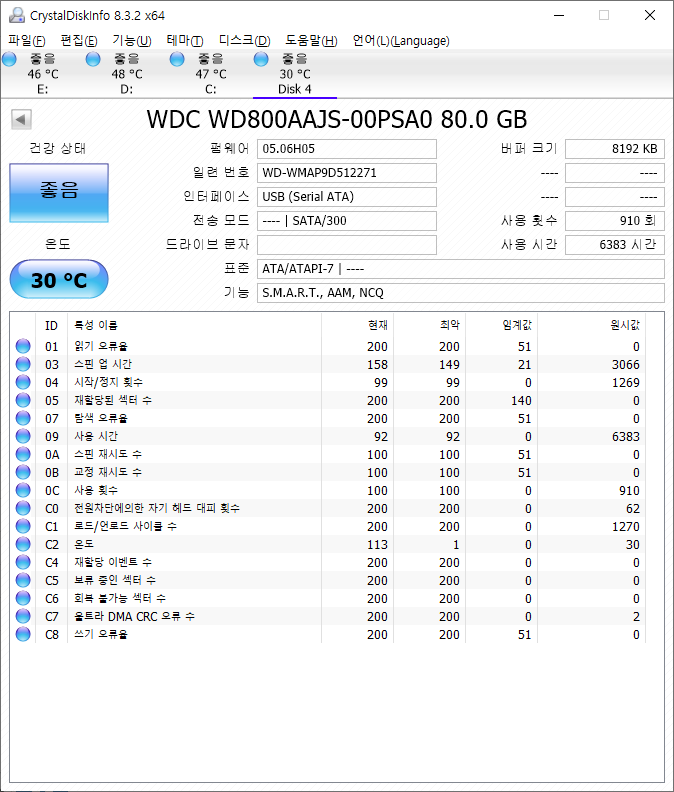Switch to the D: disk tab

(127, 74)
